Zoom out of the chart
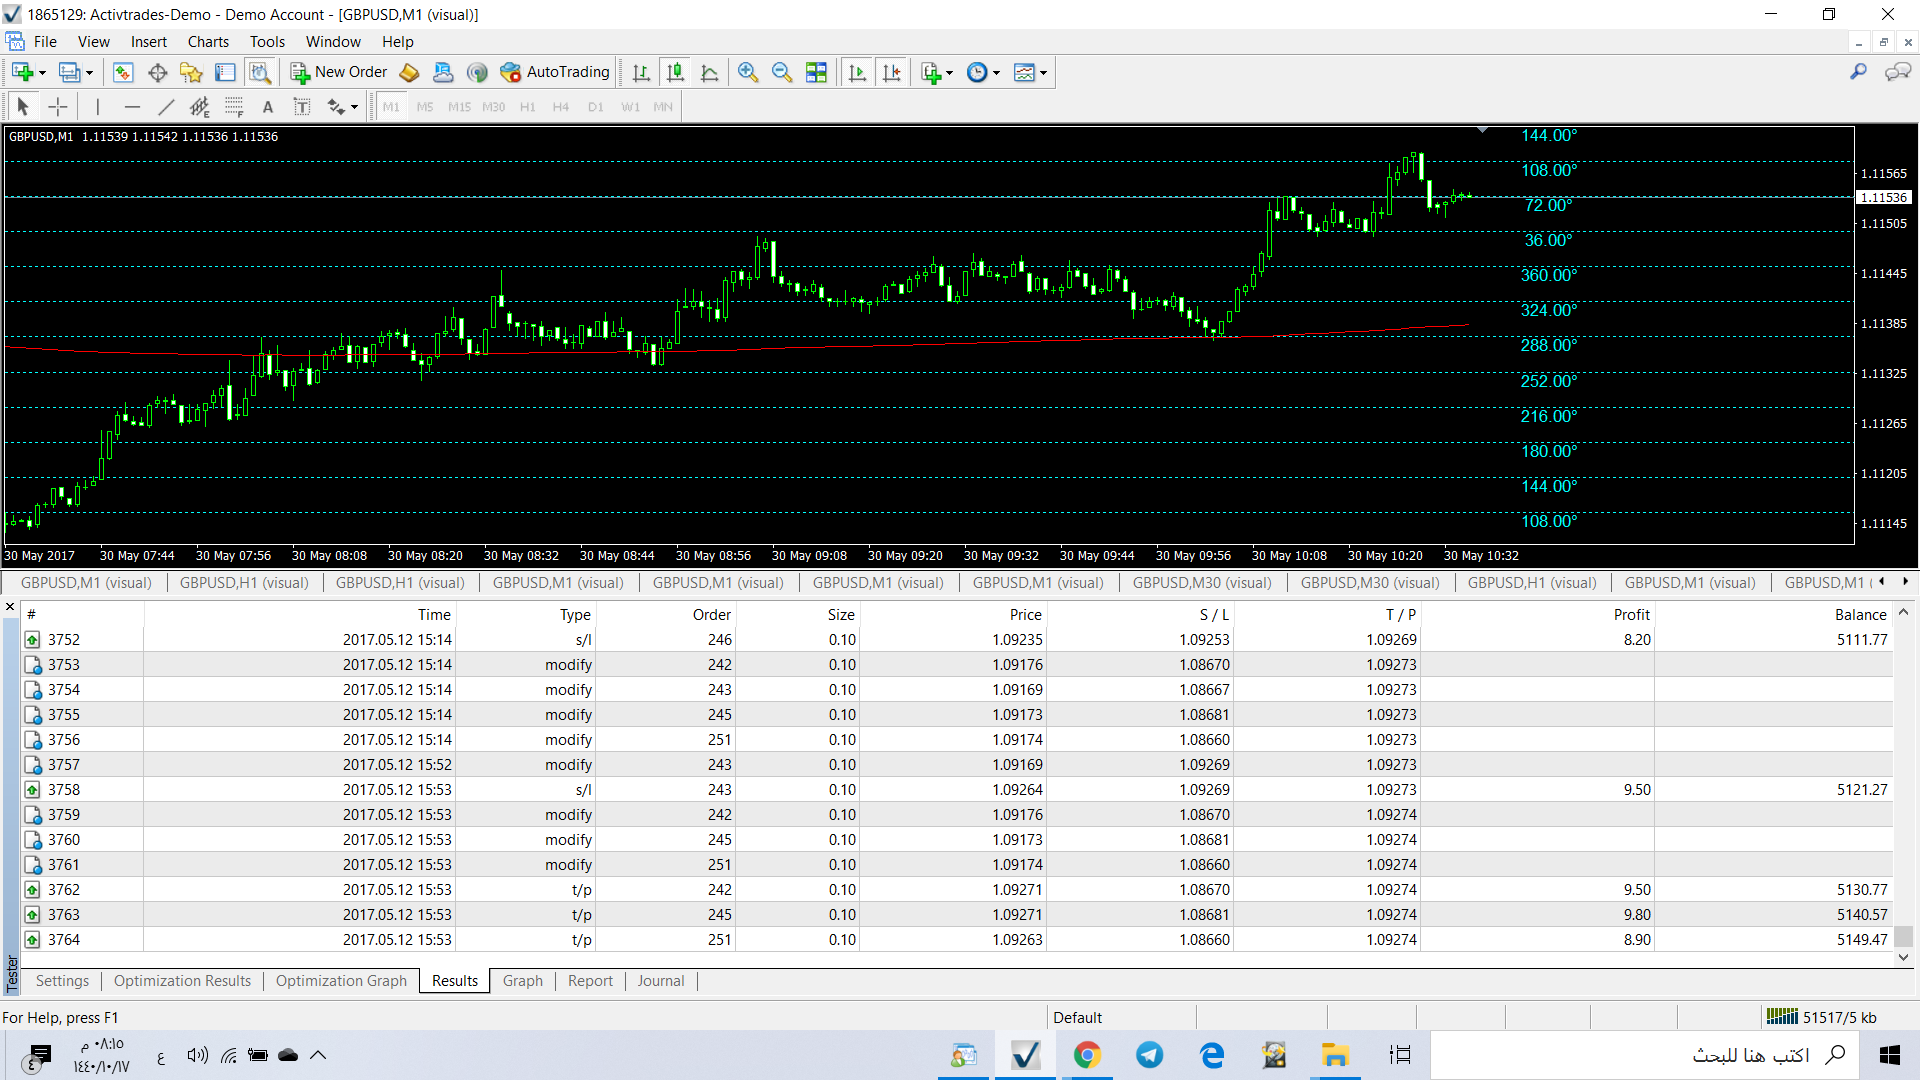 782,72
